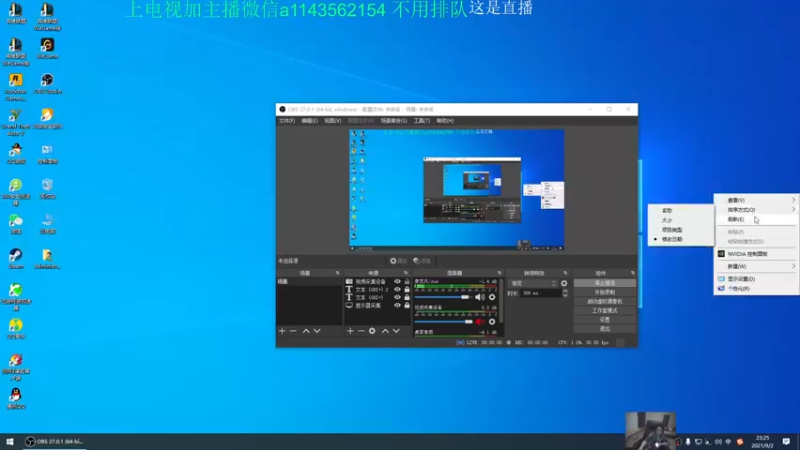
Task: Click the transition duration 300 ms field
Action: [540, 293]
